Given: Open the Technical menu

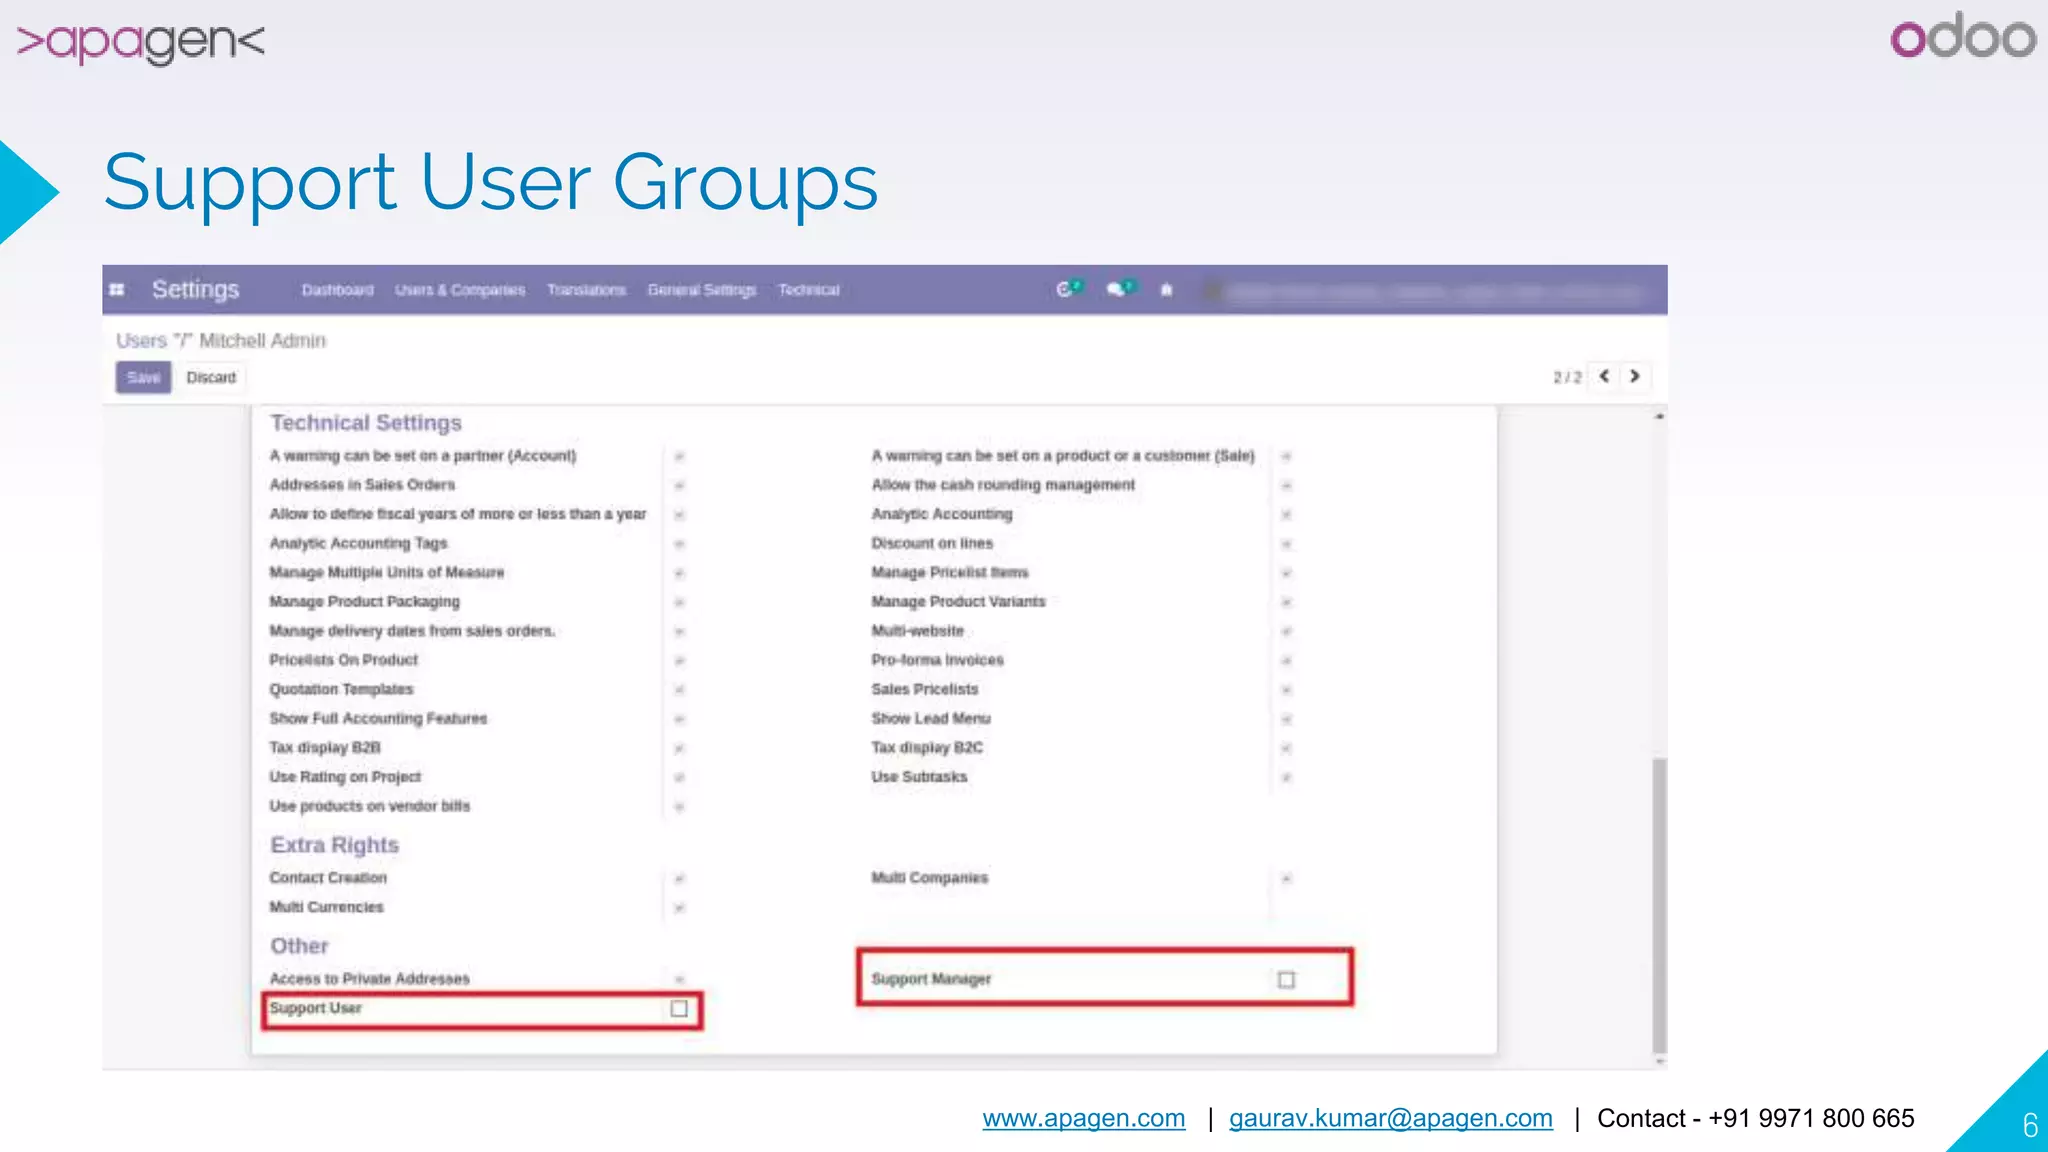Looking at the screenshot, I should [x=809, y=290].
